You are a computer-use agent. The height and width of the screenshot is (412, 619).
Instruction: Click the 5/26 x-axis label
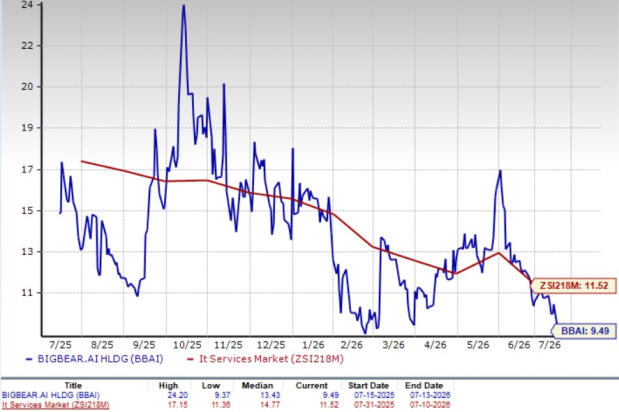point(478,345)
